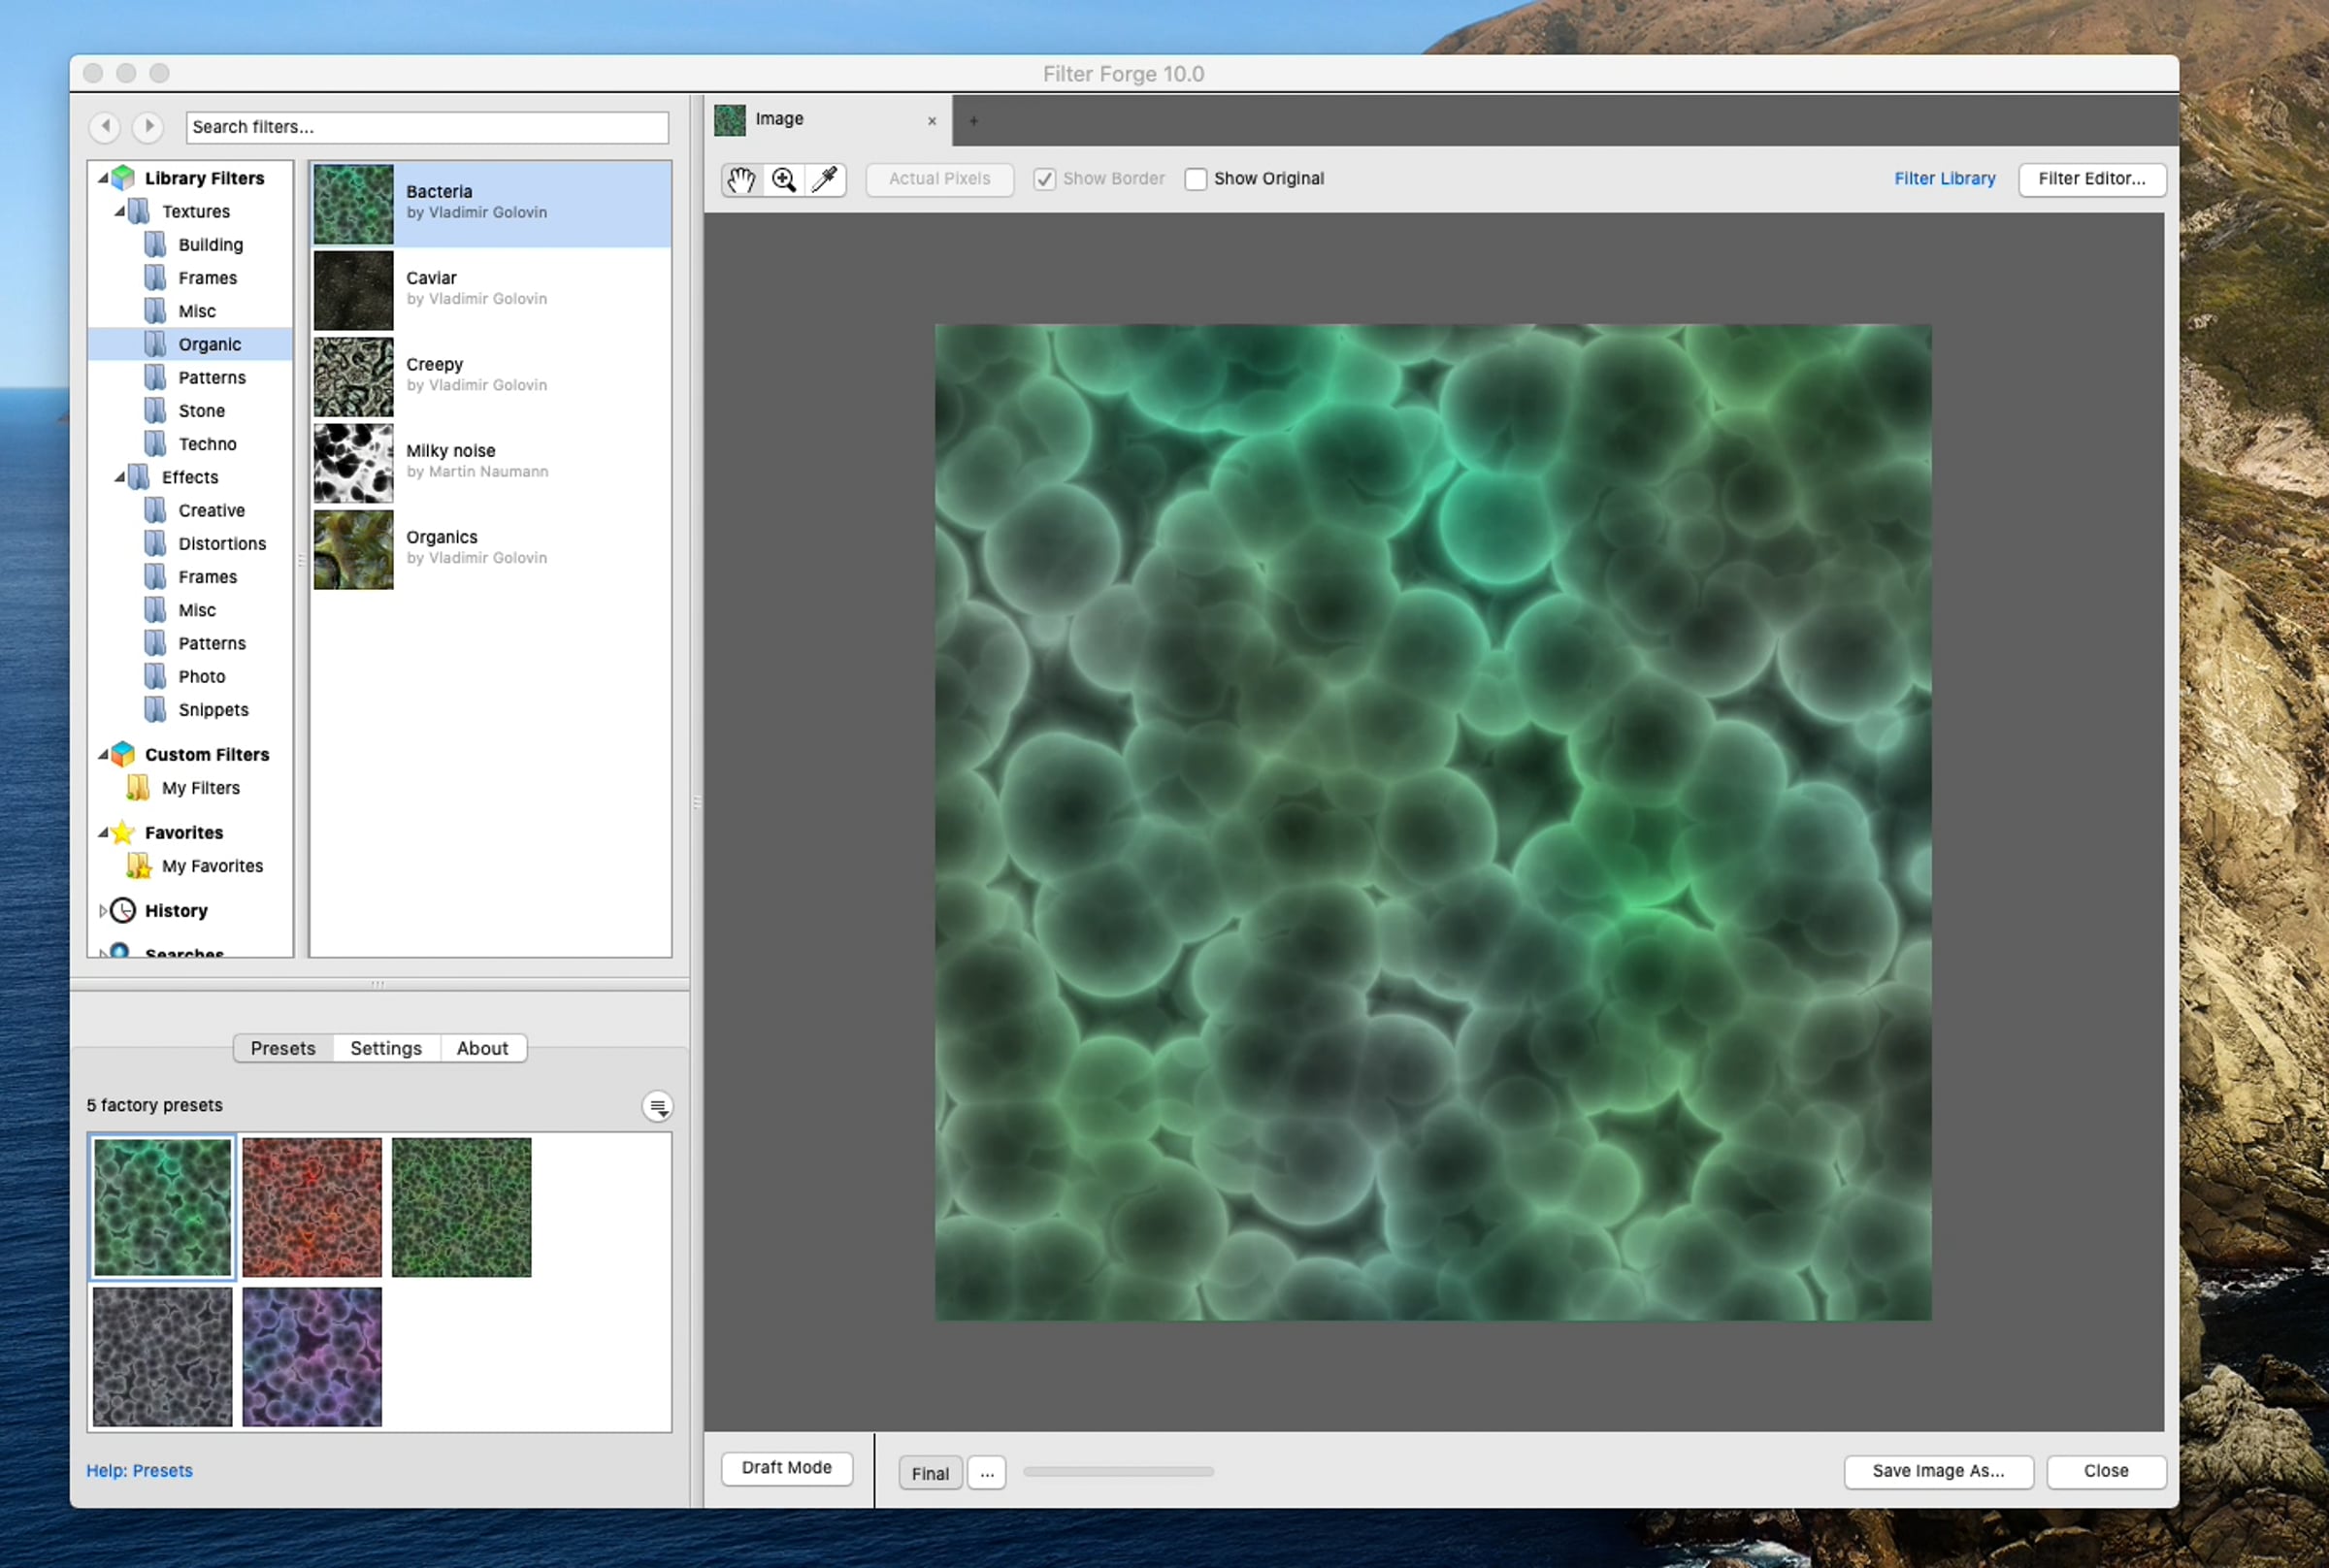The width and height of the screenshot is (2329, 1568).
Task: Click the Final render button
Action: point(930,1473)
